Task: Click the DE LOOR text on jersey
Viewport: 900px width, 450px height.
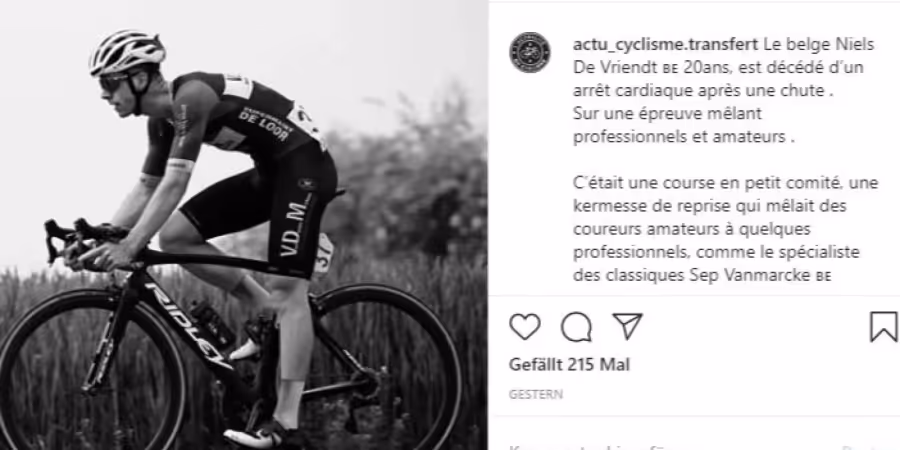Action: (x=265, y=123)
